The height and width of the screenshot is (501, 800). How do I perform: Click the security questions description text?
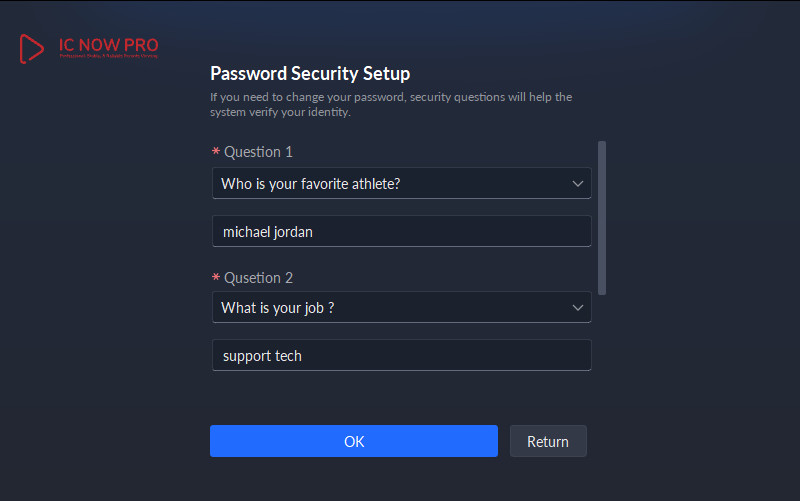[x=390, y=104]
